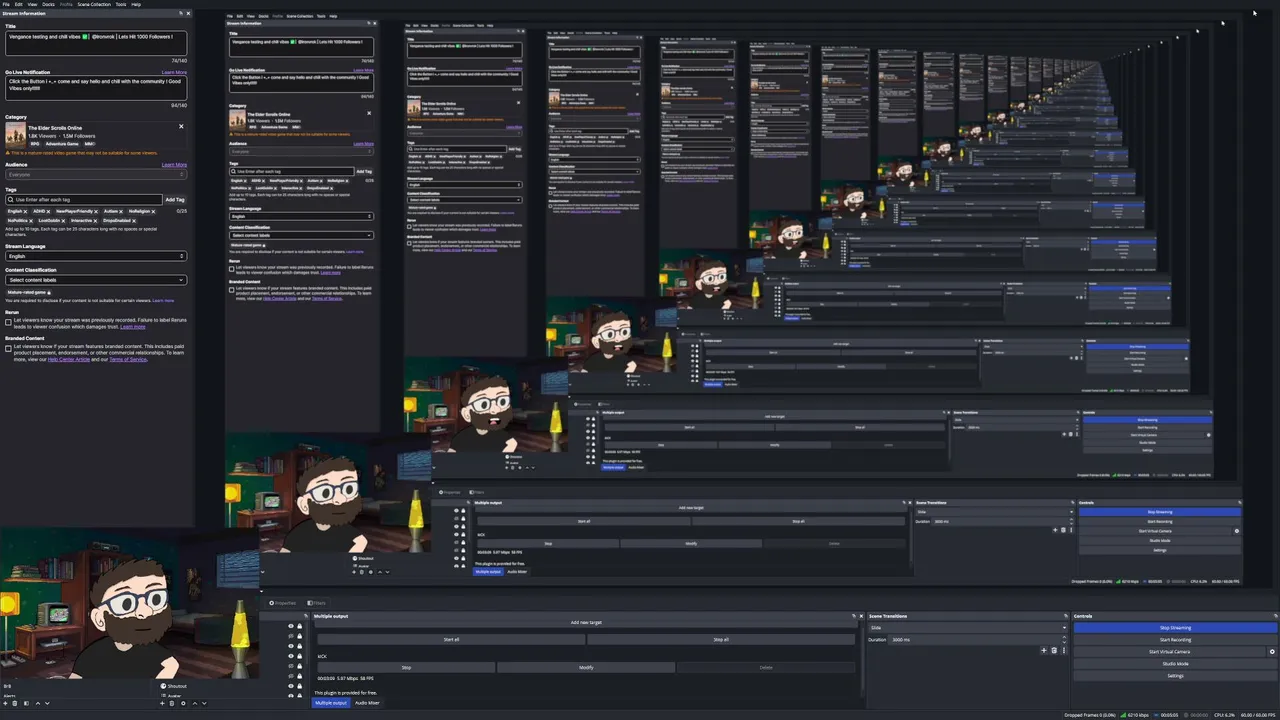The width and height of the screenshot is (1280, 720).
Task: Open Content Classification dropdown in main dock
Action: [x=96, y=280]
